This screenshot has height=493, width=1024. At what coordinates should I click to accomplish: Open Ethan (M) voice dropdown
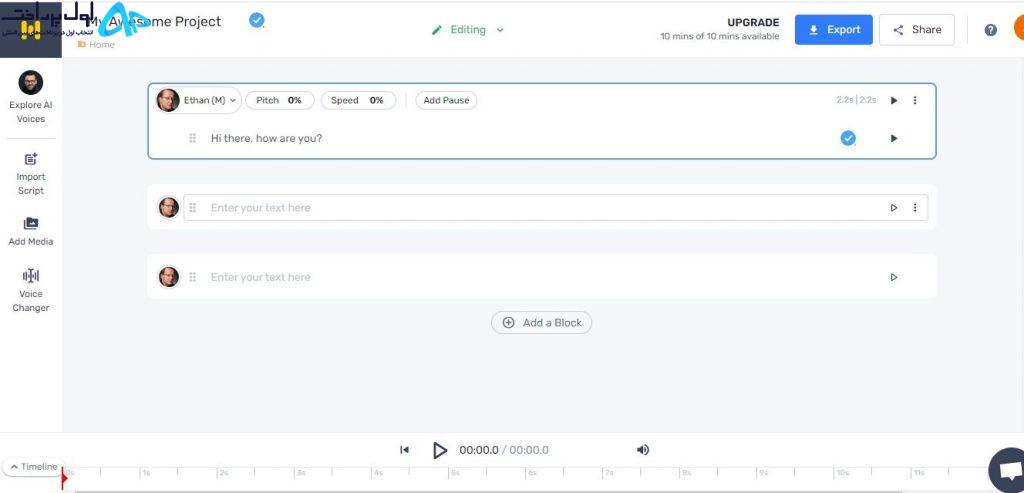click(199, 101)
